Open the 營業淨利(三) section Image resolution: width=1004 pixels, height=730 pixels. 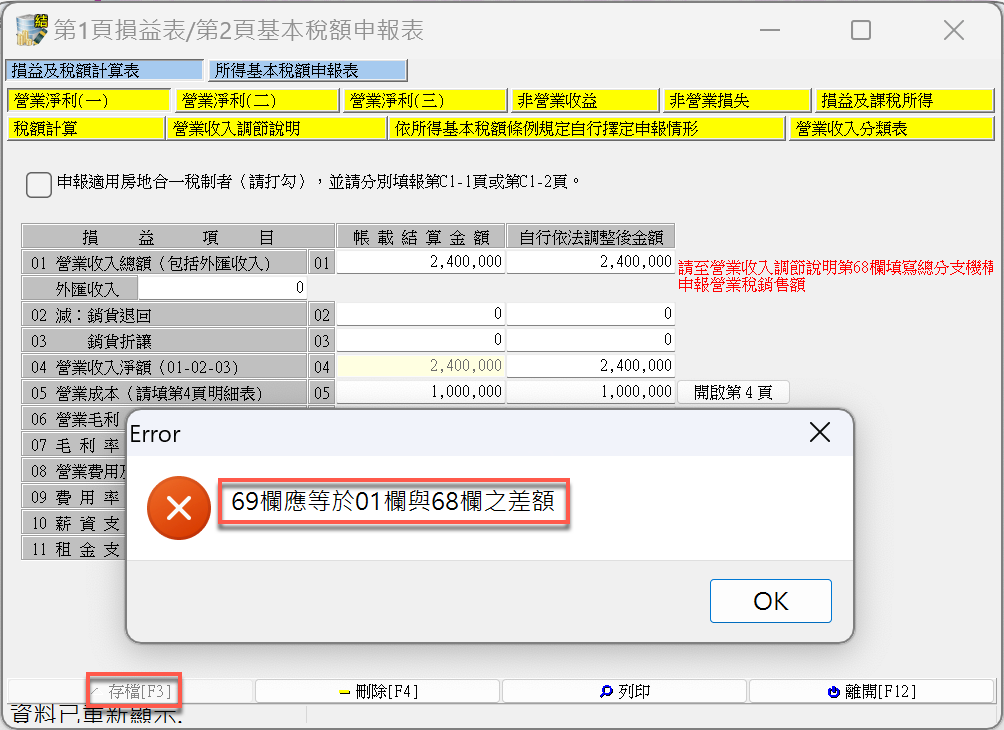(425, 101)
